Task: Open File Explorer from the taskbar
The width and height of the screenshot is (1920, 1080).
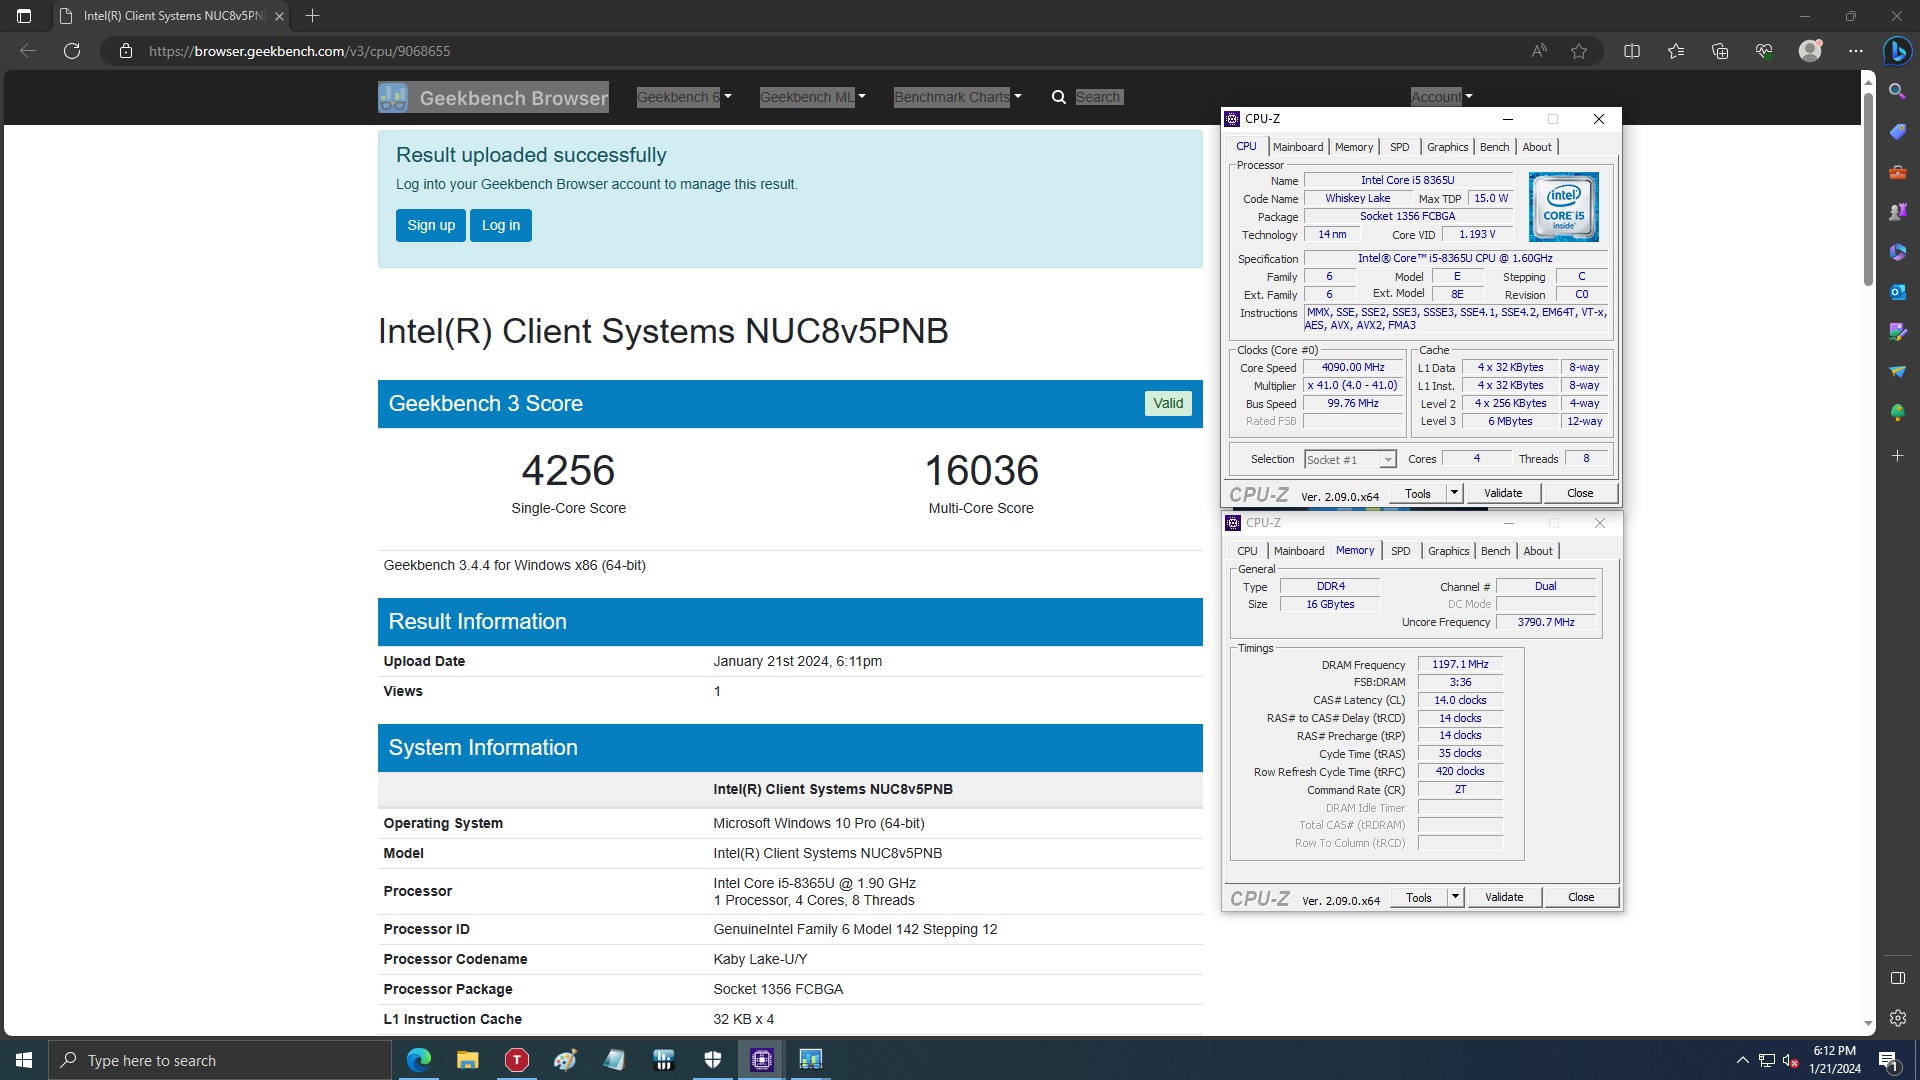Action: [467, 1060]
